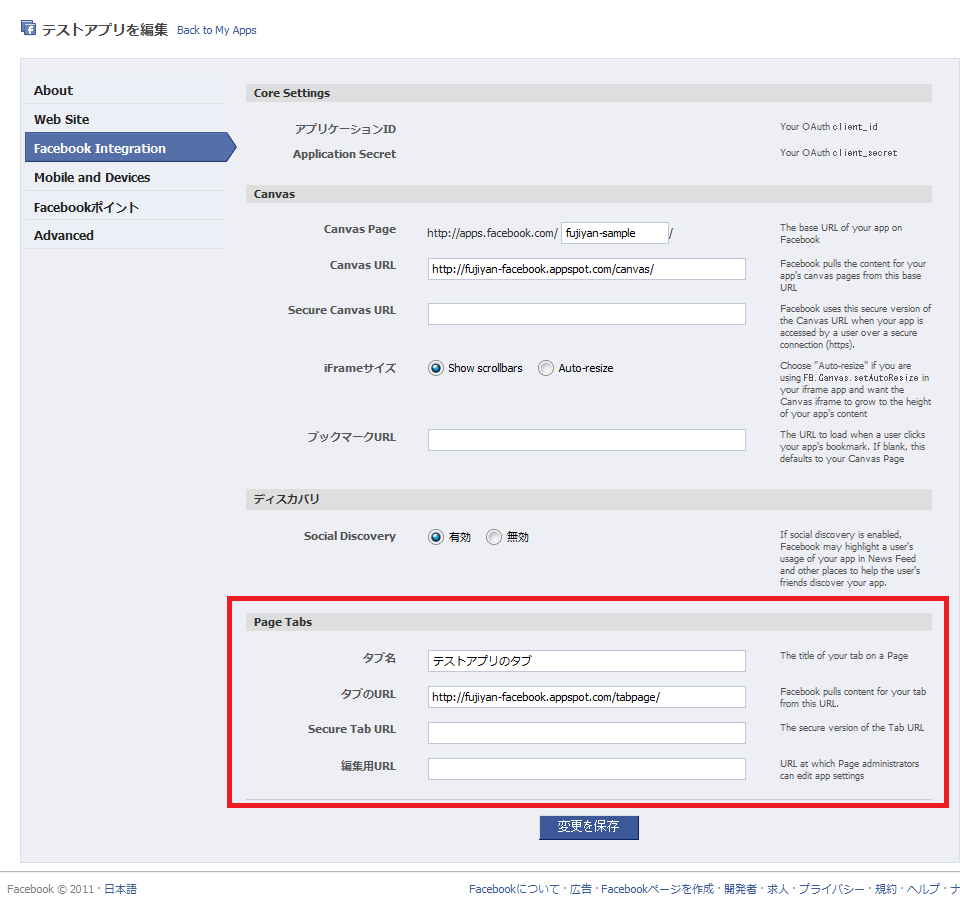This screenshot has height=900, width=960.
Task: Select the Facebook Integration sidebar tab
Action: pos(130,148)
